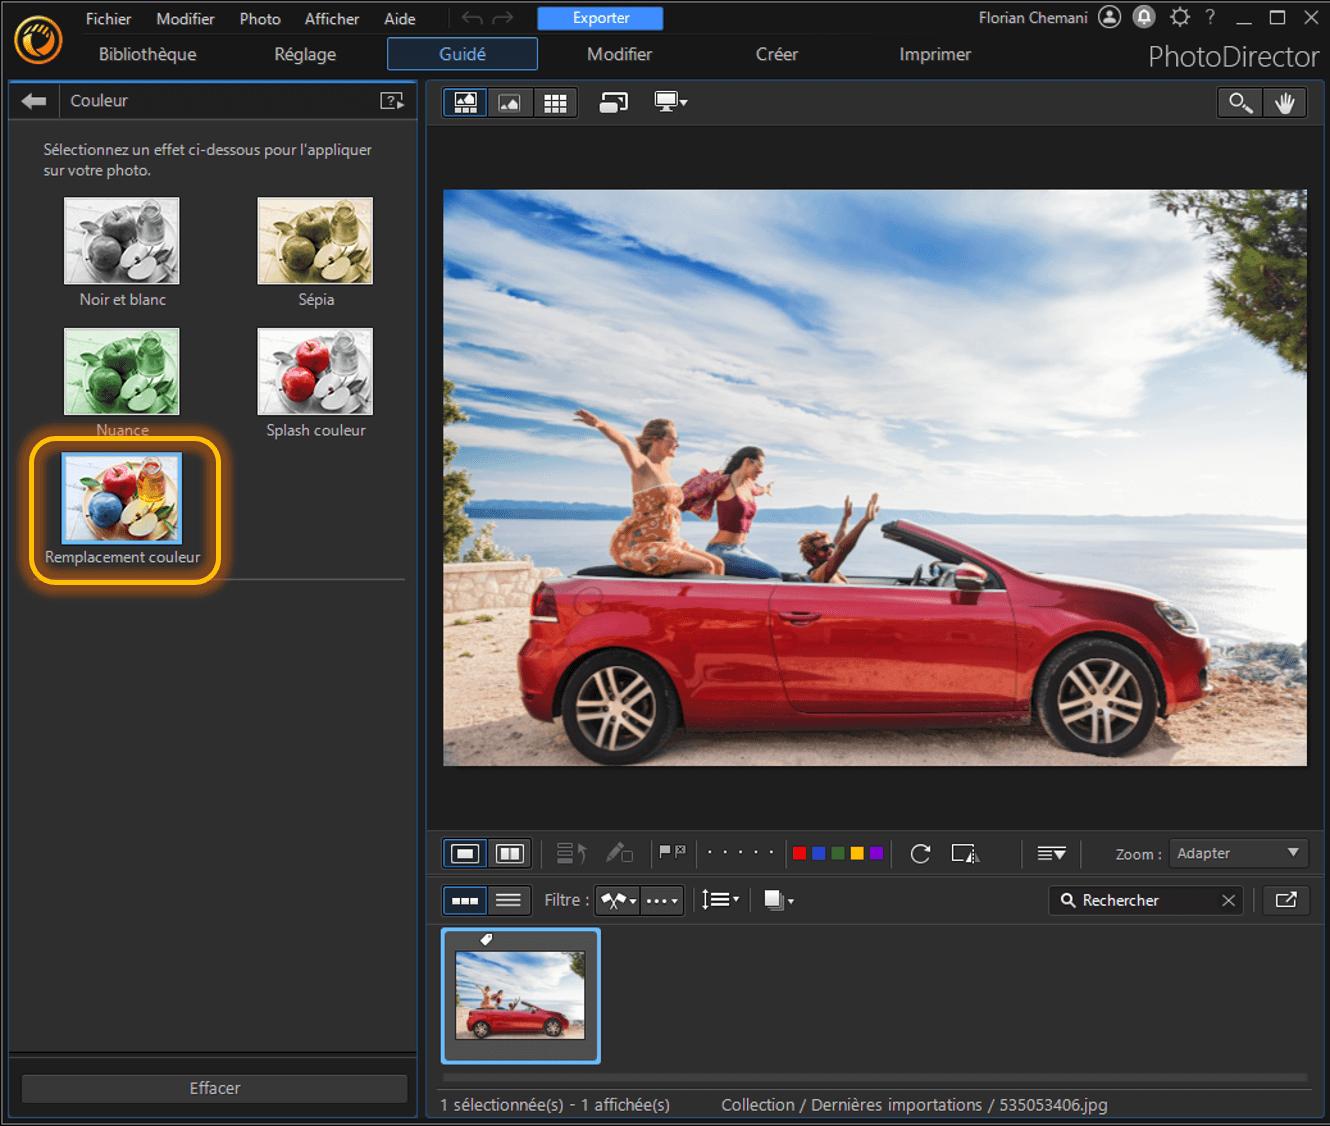Select the pan hand tool
This screenshot has width=1330, height=1126.
coord(1286,102)
